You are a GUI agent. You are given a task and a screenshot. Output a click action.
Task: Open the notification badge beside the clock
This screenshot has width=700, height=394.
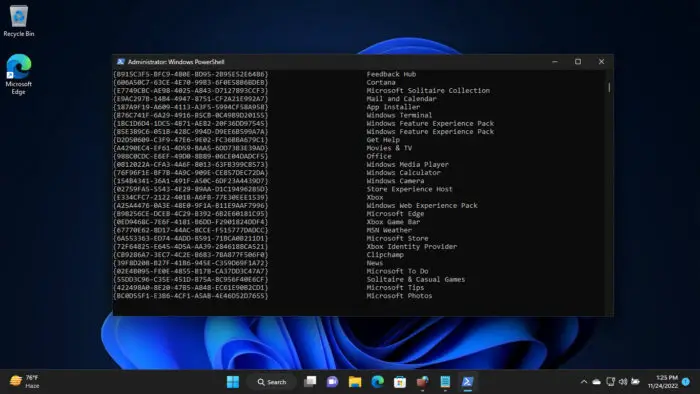(686, 382)
